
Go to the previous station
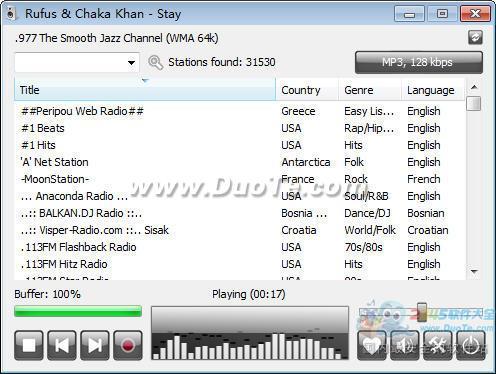[62, 345]
